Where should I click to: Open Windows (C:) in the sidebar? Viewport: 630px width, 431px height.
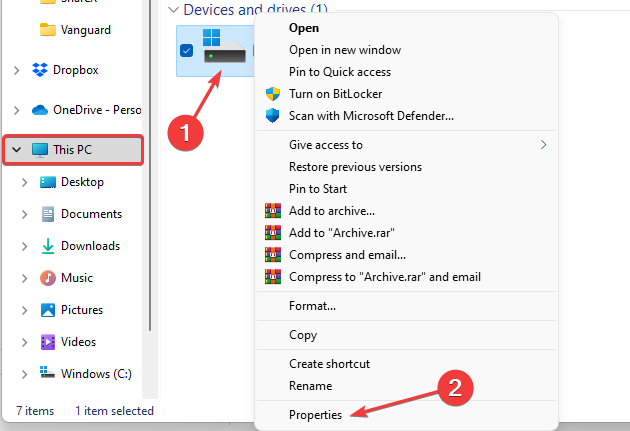(x=95, y=373)
